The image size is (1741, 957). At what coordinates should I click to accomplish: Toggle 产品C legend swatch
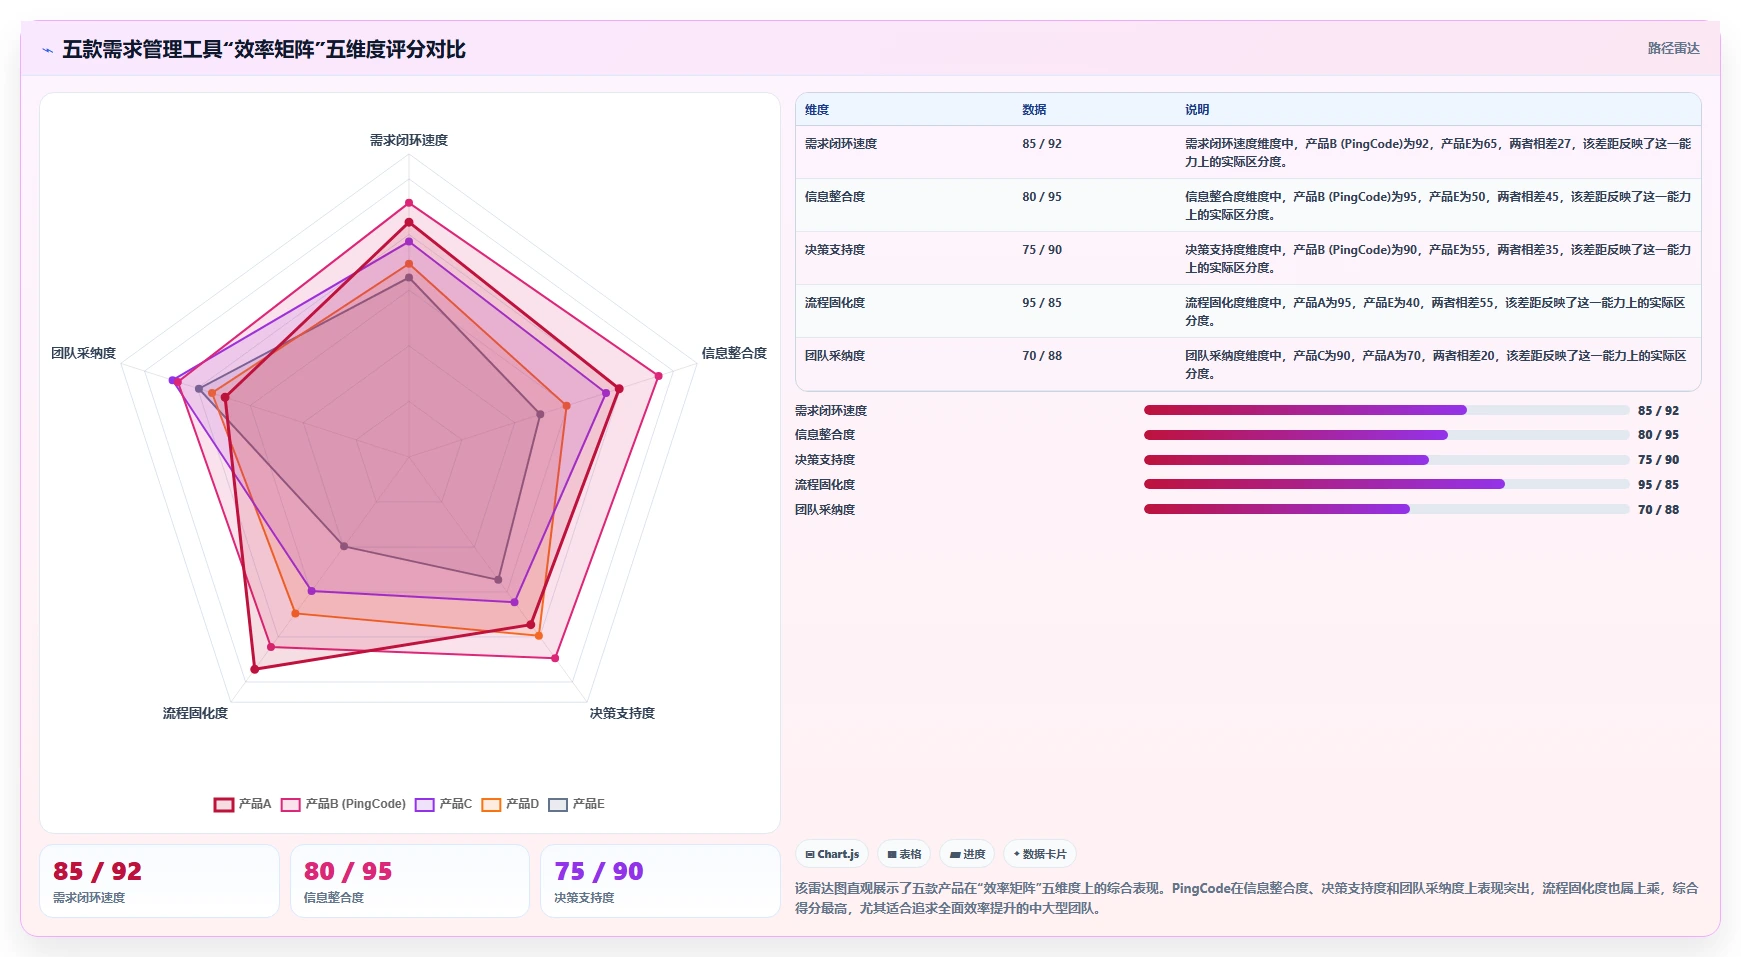(425, 804)
